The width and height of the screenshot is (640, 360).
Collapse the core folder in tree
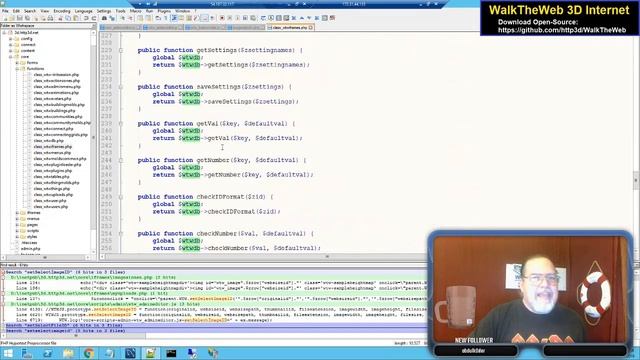[11, 57]
